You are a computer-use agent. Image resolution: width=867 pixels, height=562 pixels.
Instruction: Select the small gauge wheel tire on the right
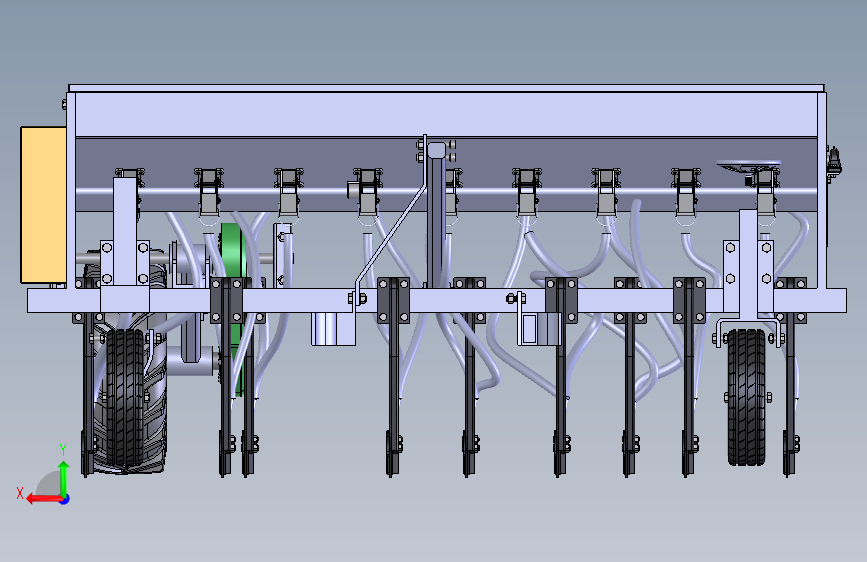pos(747,397)
